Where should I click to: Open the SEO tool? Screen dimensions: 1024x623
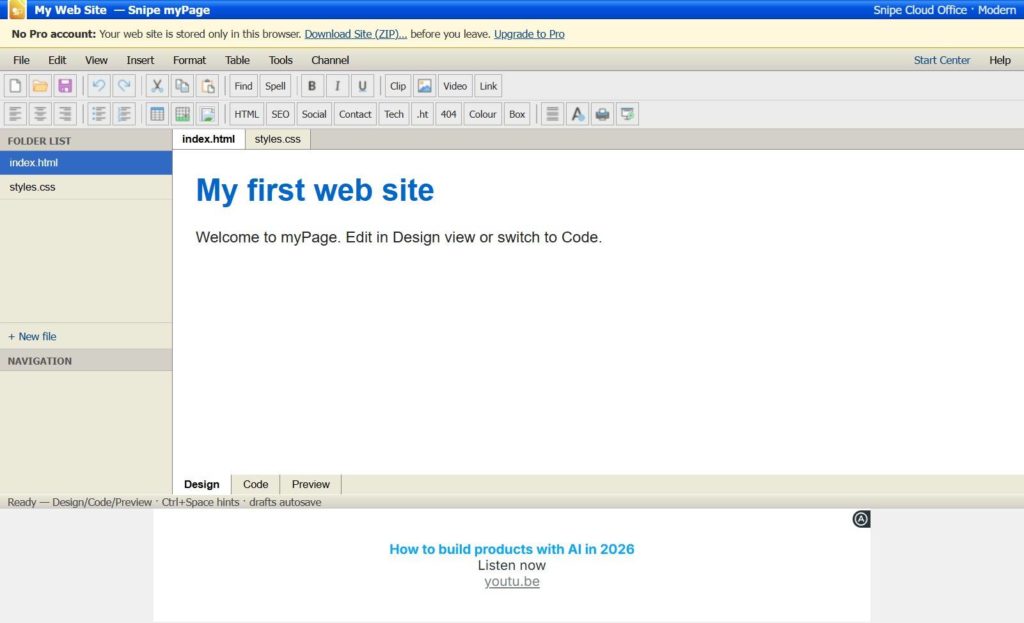(x=280, y=114)
